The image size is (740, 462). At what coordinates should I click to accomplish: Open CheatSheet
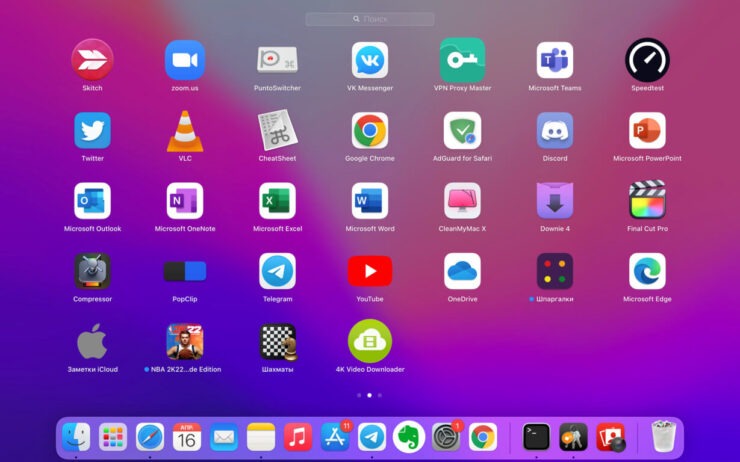[x=278, y=130]
